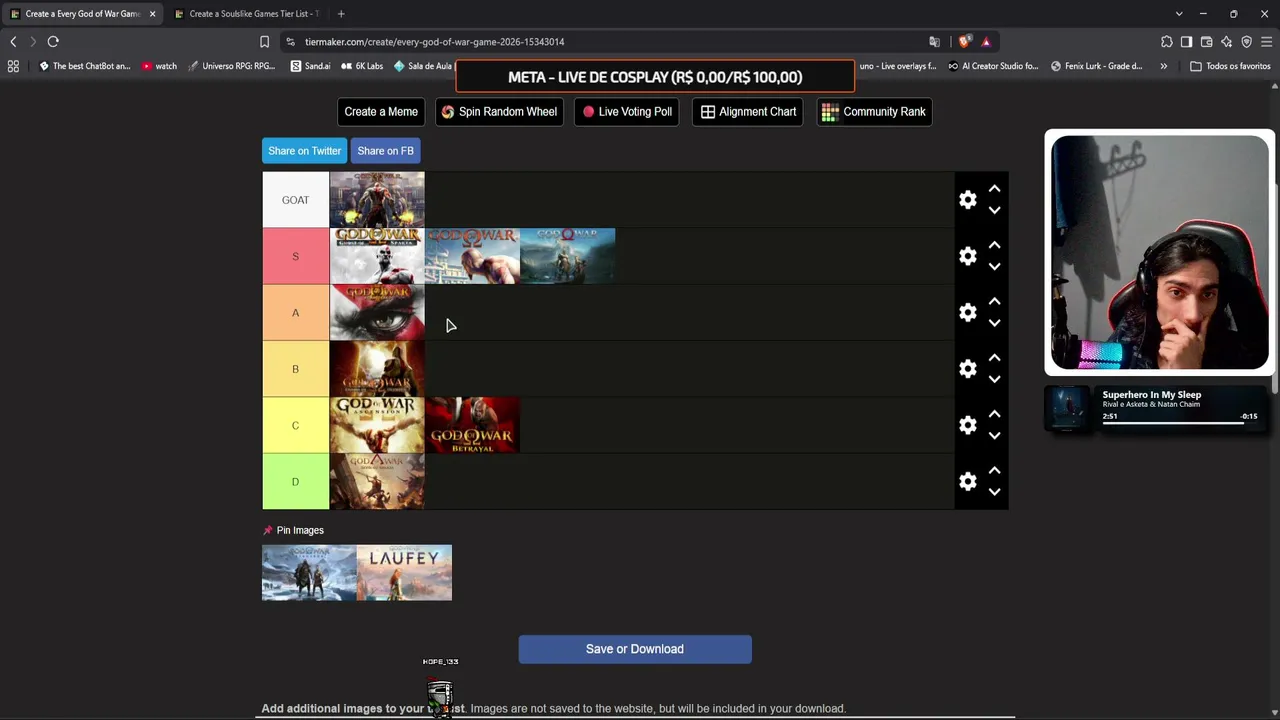Viewport: 1280px width, 720px height.
Task: Share the tier list on FB
Action: 385,151
